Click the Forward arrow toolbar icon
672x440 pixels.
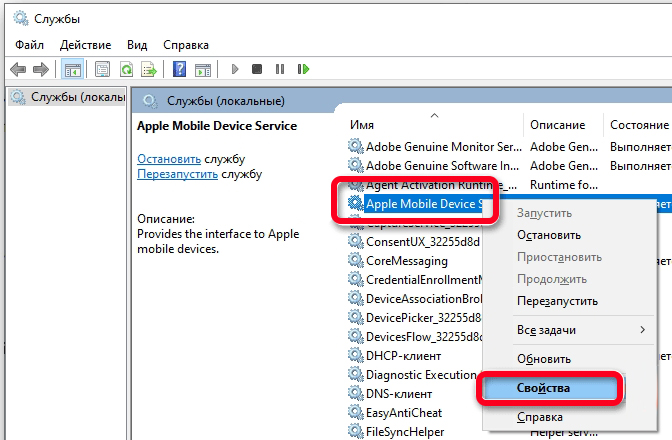pyautogui.click(x=41, y=69)
